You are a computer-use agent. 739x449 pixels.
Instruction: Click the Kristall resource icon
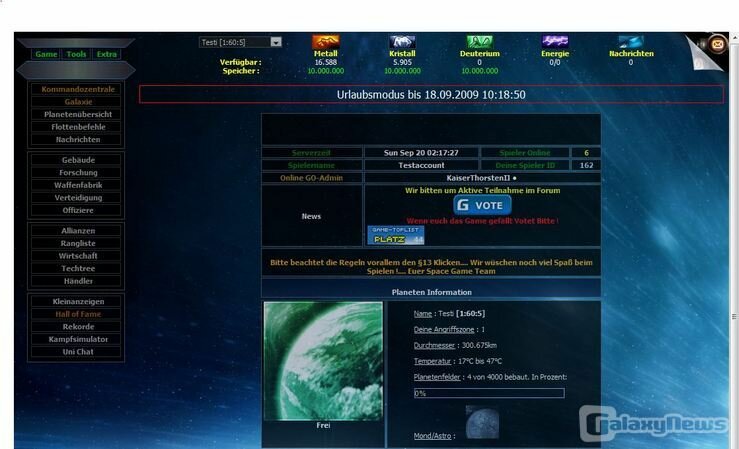tap(402, 41)
